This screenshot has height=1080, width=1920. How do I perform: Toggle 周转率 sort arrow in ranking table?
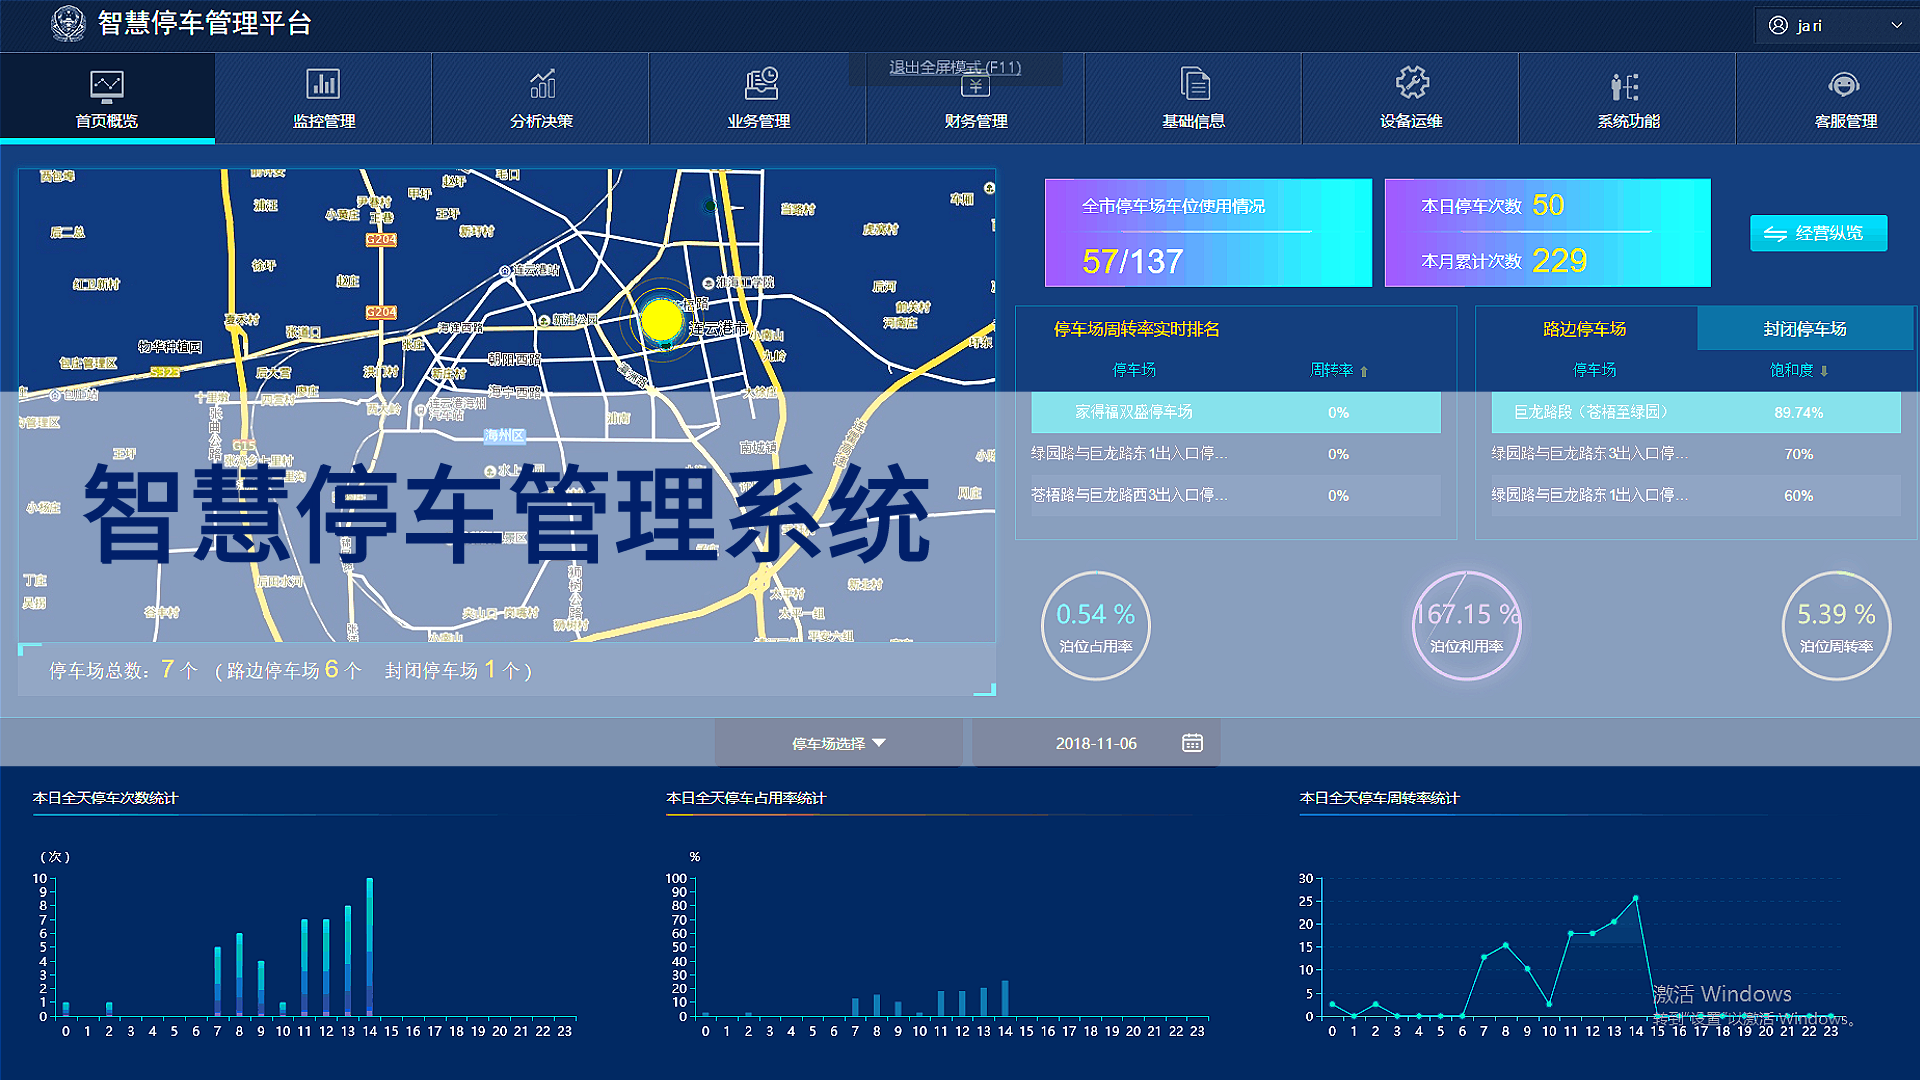pos(1364,371)
